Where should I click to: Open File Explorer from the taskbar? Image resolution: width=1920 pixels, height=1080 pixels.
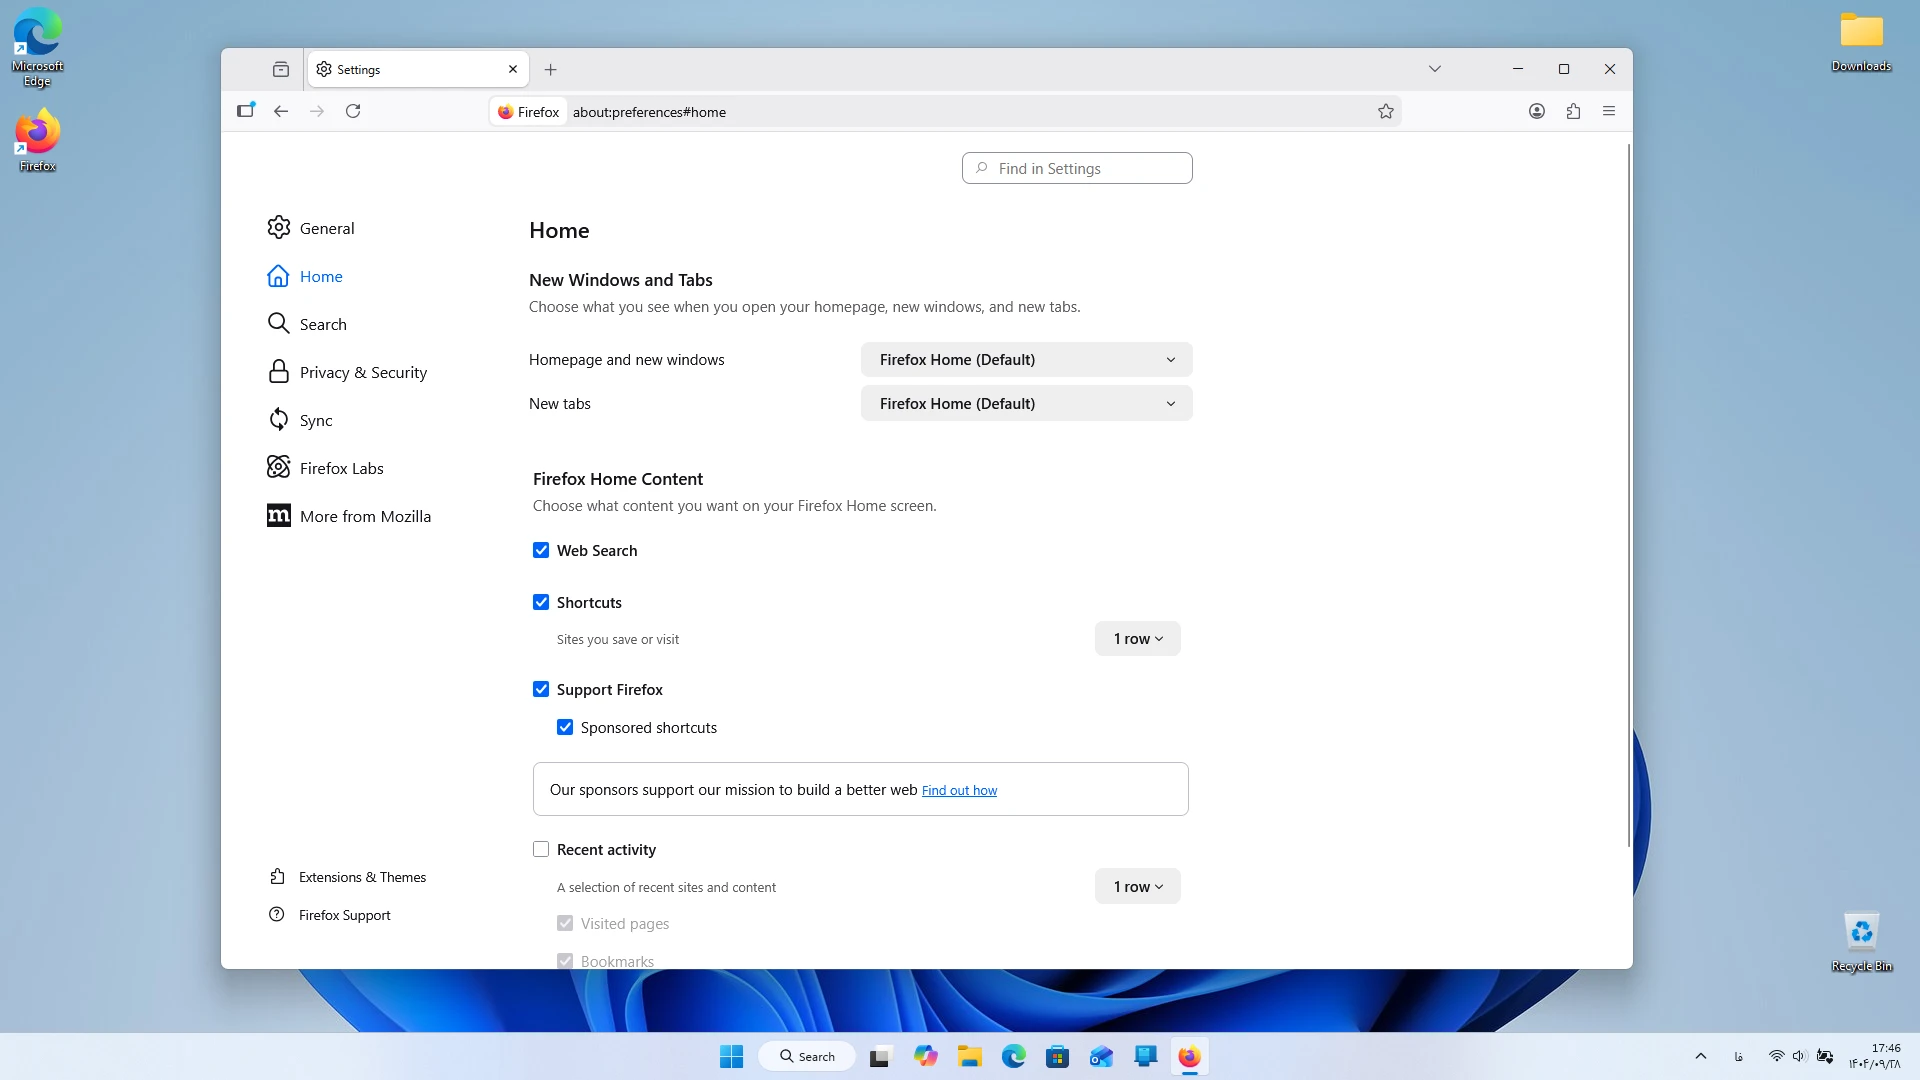[x=969, y=1056]
